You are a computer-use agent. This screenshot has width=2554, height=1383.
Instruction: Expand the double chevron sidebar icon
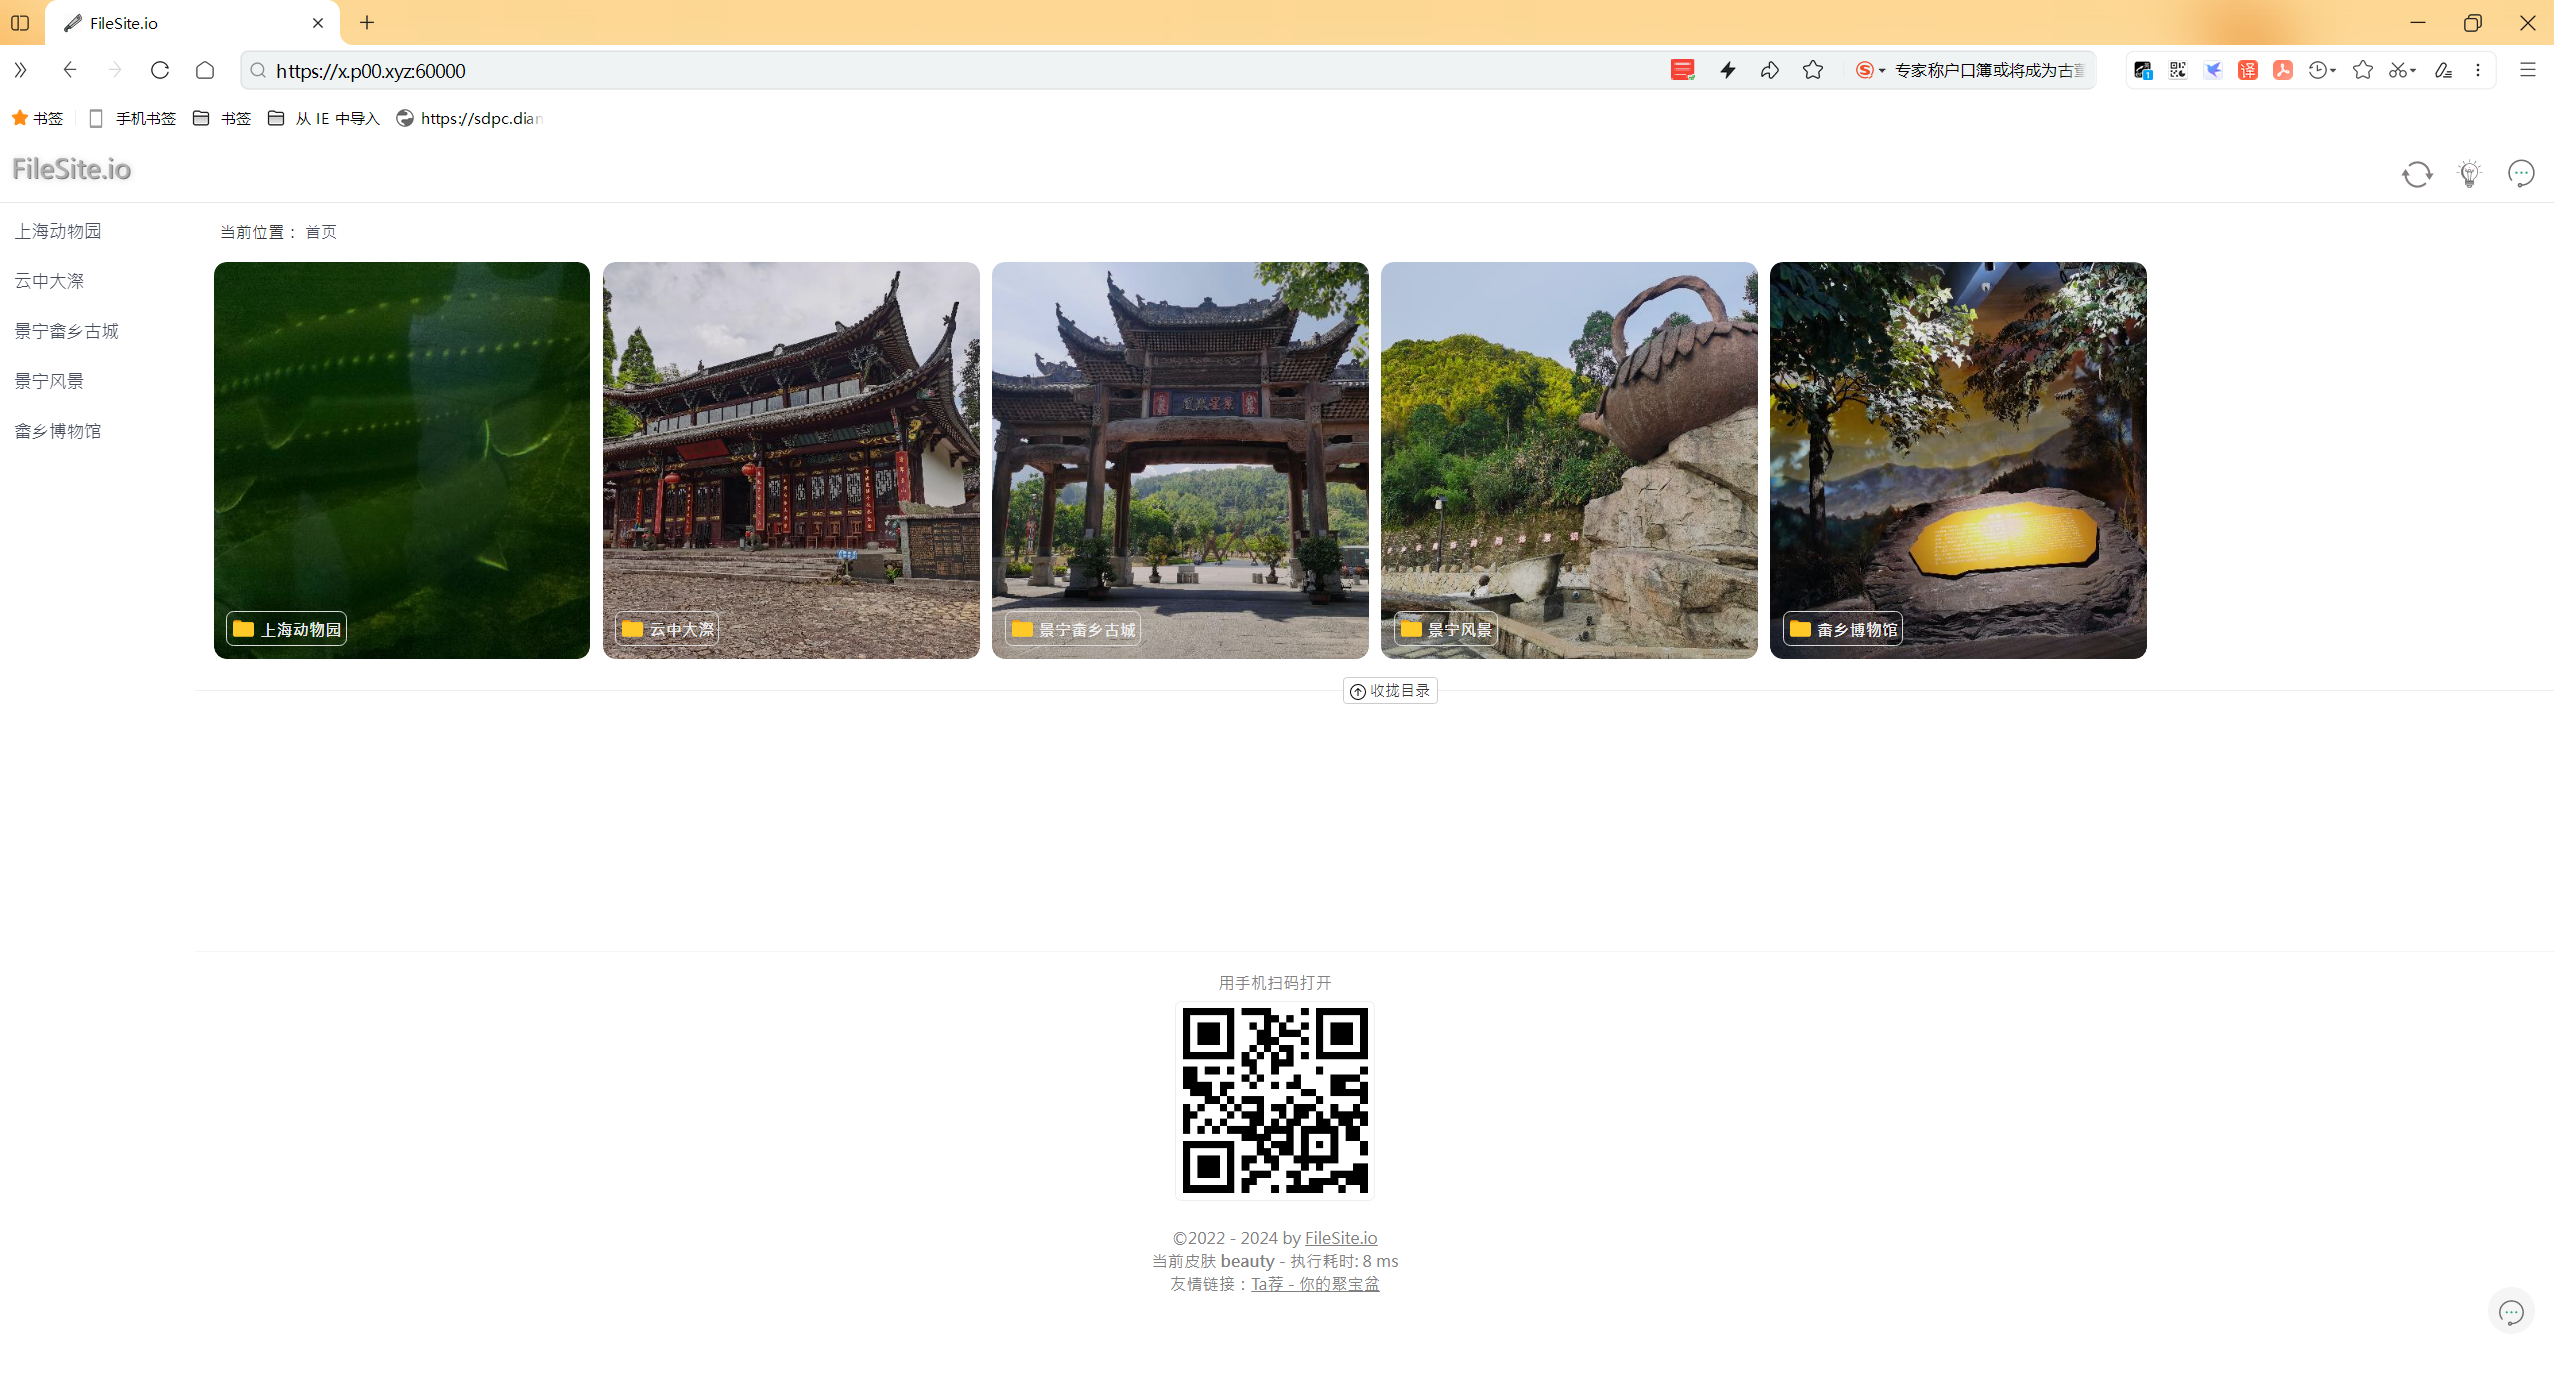click(x=20, y=70)
